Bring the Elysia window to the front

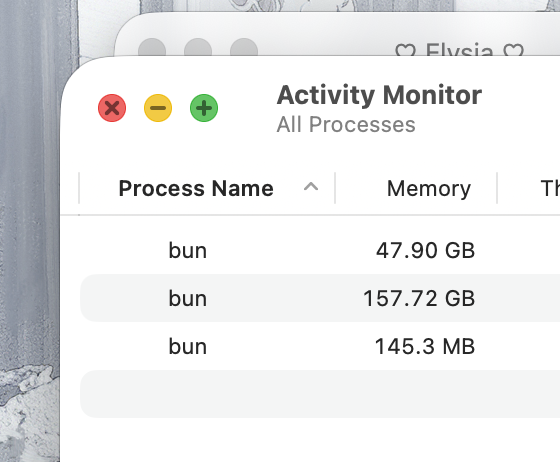coord(460,50)
